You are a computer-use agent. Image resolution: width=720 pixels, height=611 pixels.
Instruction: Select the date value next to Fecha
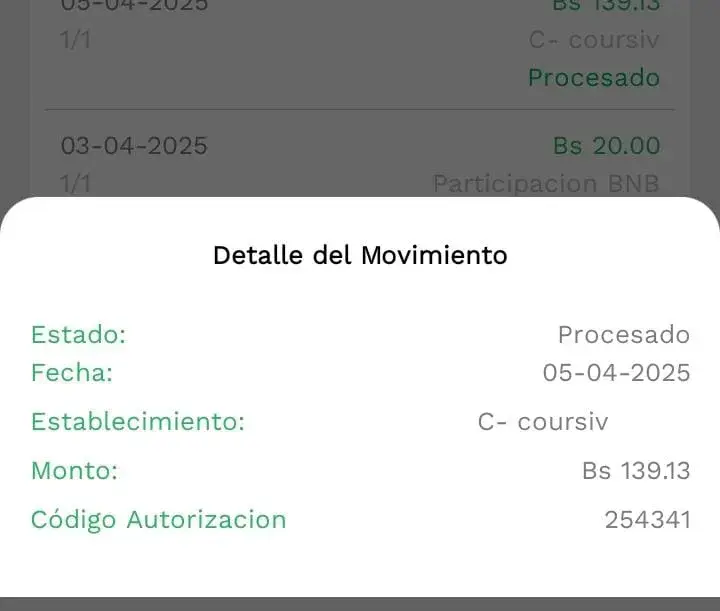tap(616, 373)
